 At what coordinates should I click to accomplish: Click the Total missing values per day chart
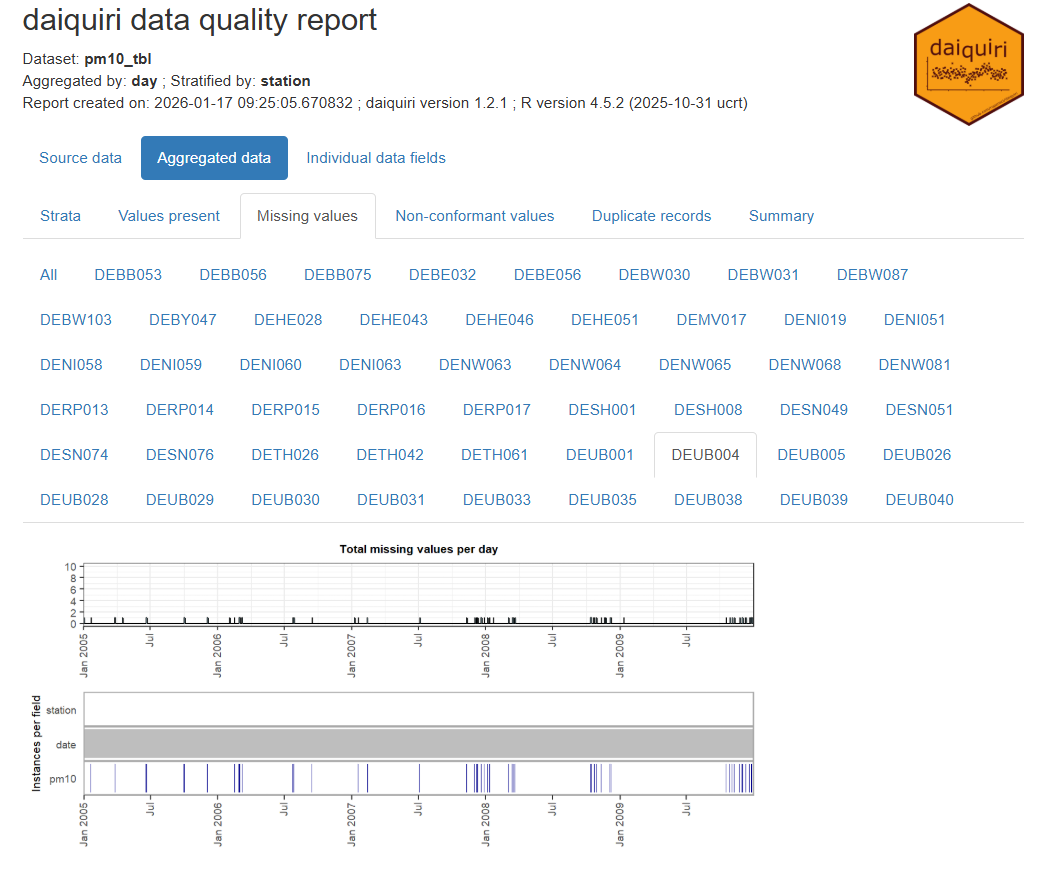tap(418, 594)
